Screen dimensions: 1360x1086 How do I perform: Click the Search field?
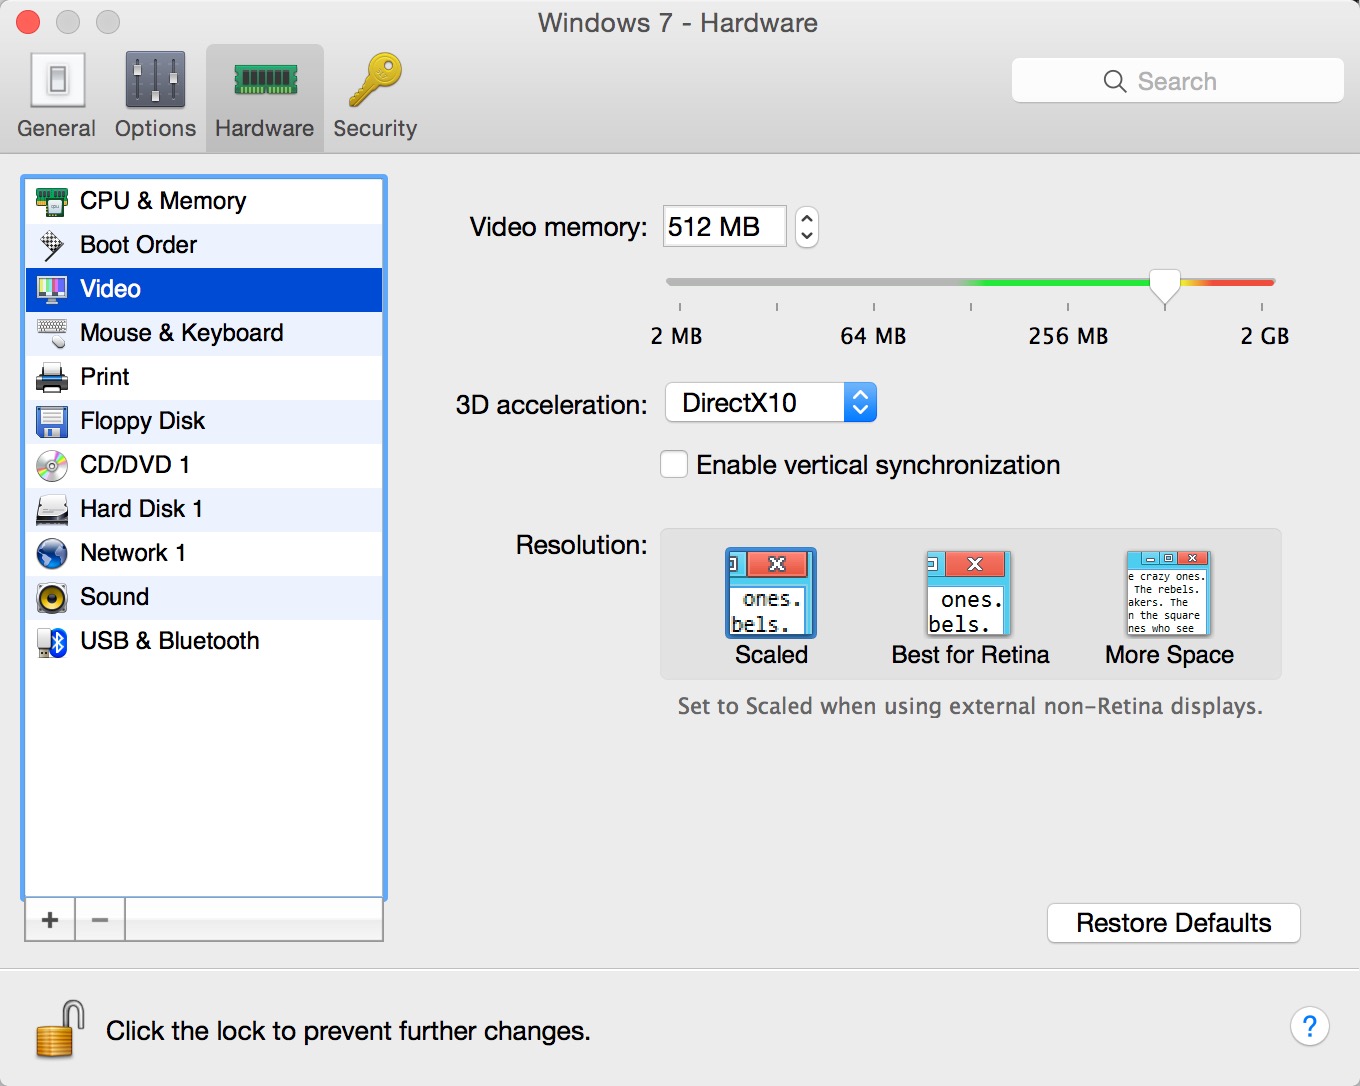click(x=1177, y=80)
